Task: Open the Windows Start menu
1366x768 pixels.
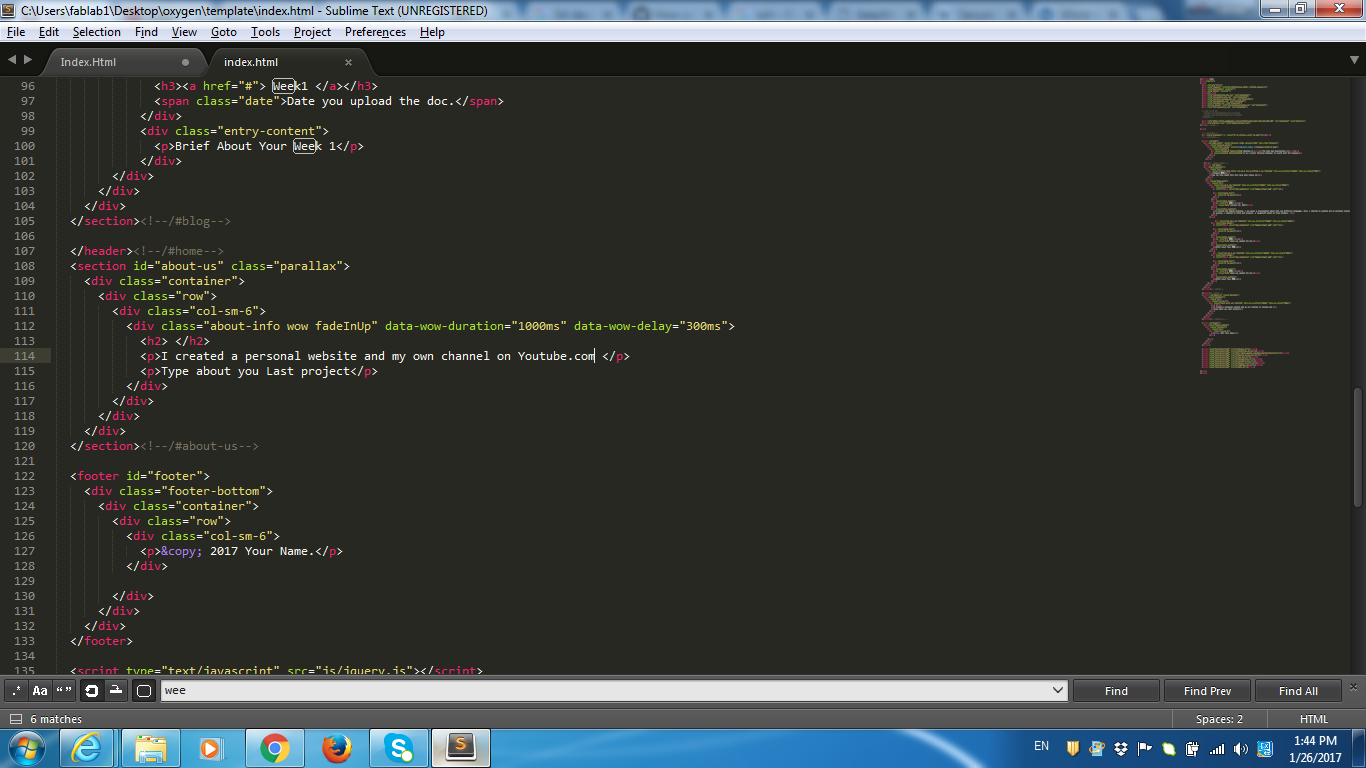Action: 27,747
